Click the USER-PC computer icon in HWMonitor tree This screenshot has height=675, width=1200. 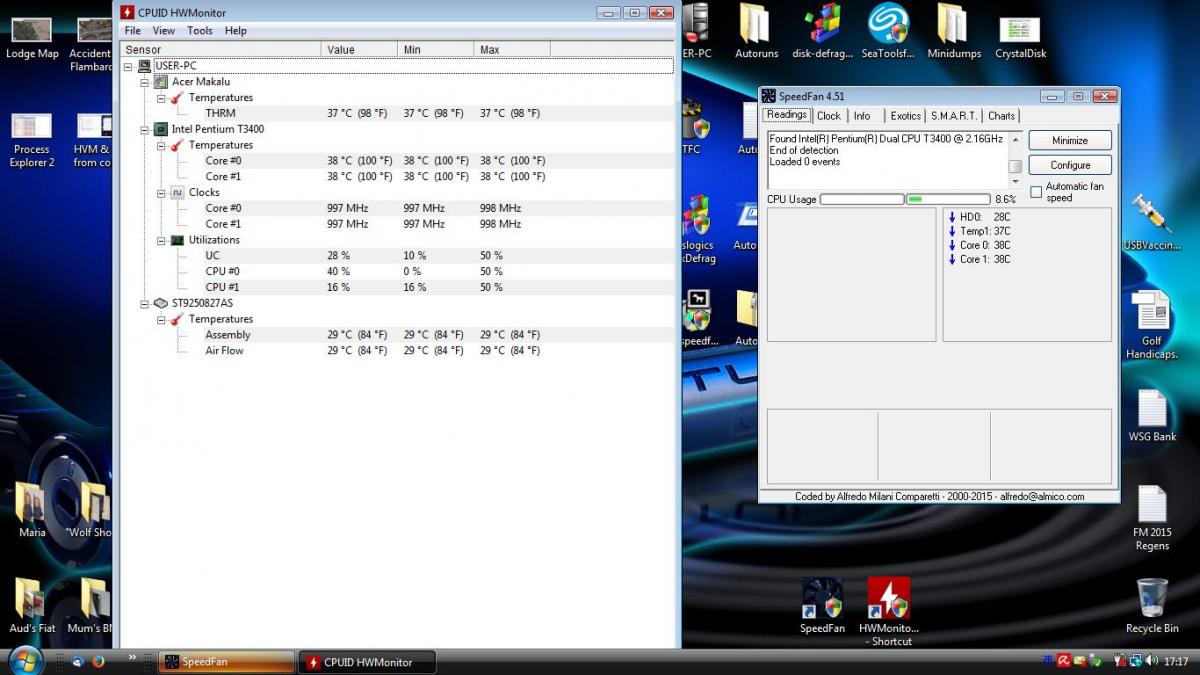pos(145,66)
